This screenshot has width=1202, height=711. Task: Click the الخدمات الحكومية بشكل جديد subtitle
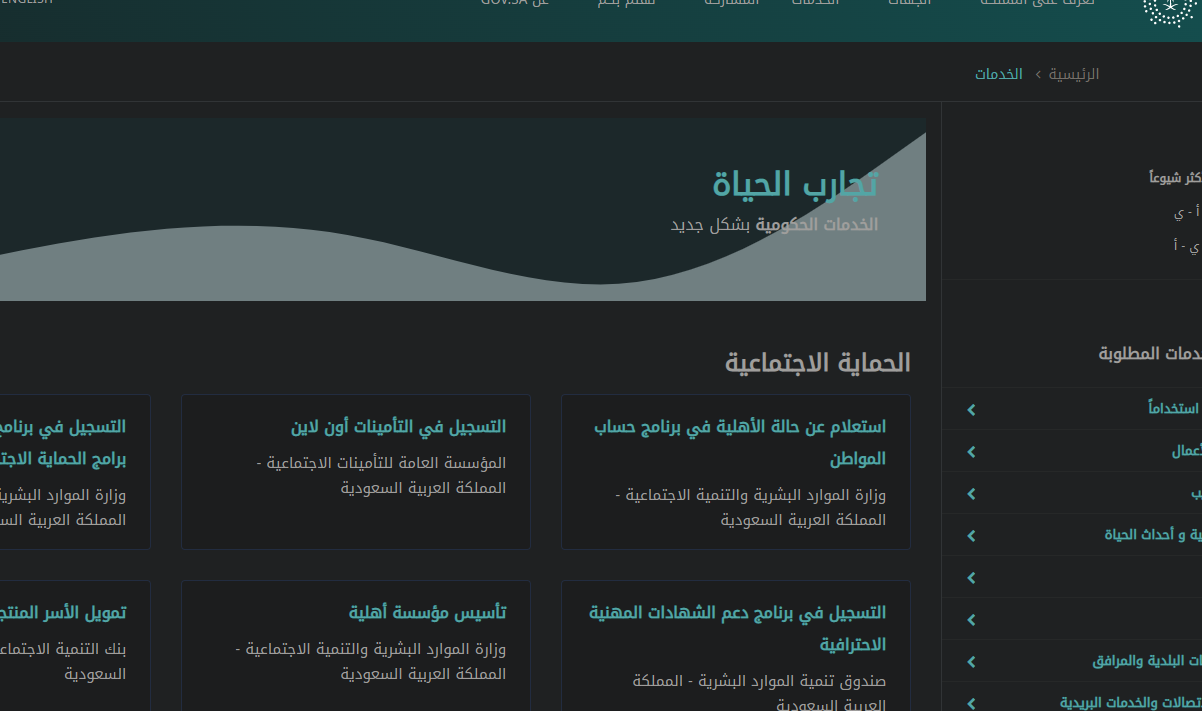pyautogui.click(x=774, y=225)
